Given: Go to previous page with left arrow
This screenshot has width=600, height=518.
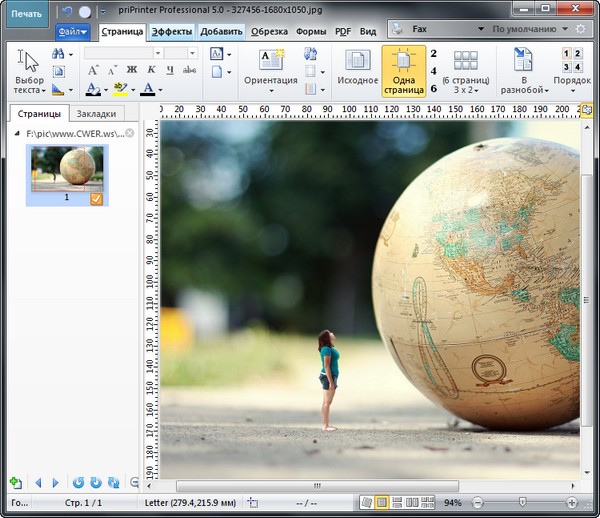Looking at the screenshot, I should click(39, 482).
